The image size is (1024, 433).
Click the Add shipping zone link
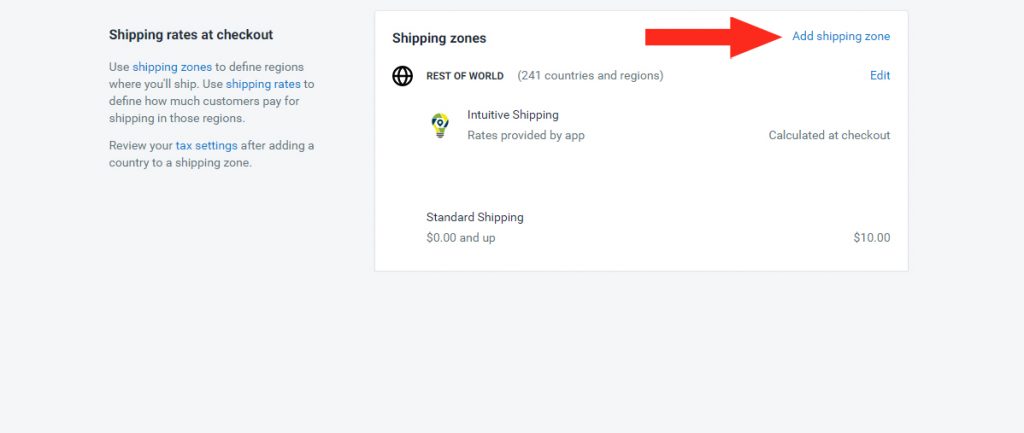click(x=840, y=37)
